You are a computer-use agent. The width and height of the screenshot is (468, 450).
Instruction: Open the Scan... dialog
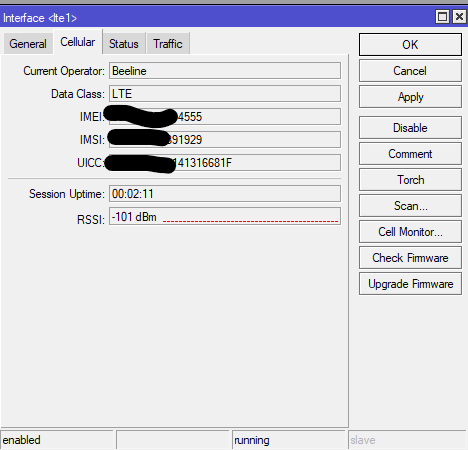click(410, 206)
